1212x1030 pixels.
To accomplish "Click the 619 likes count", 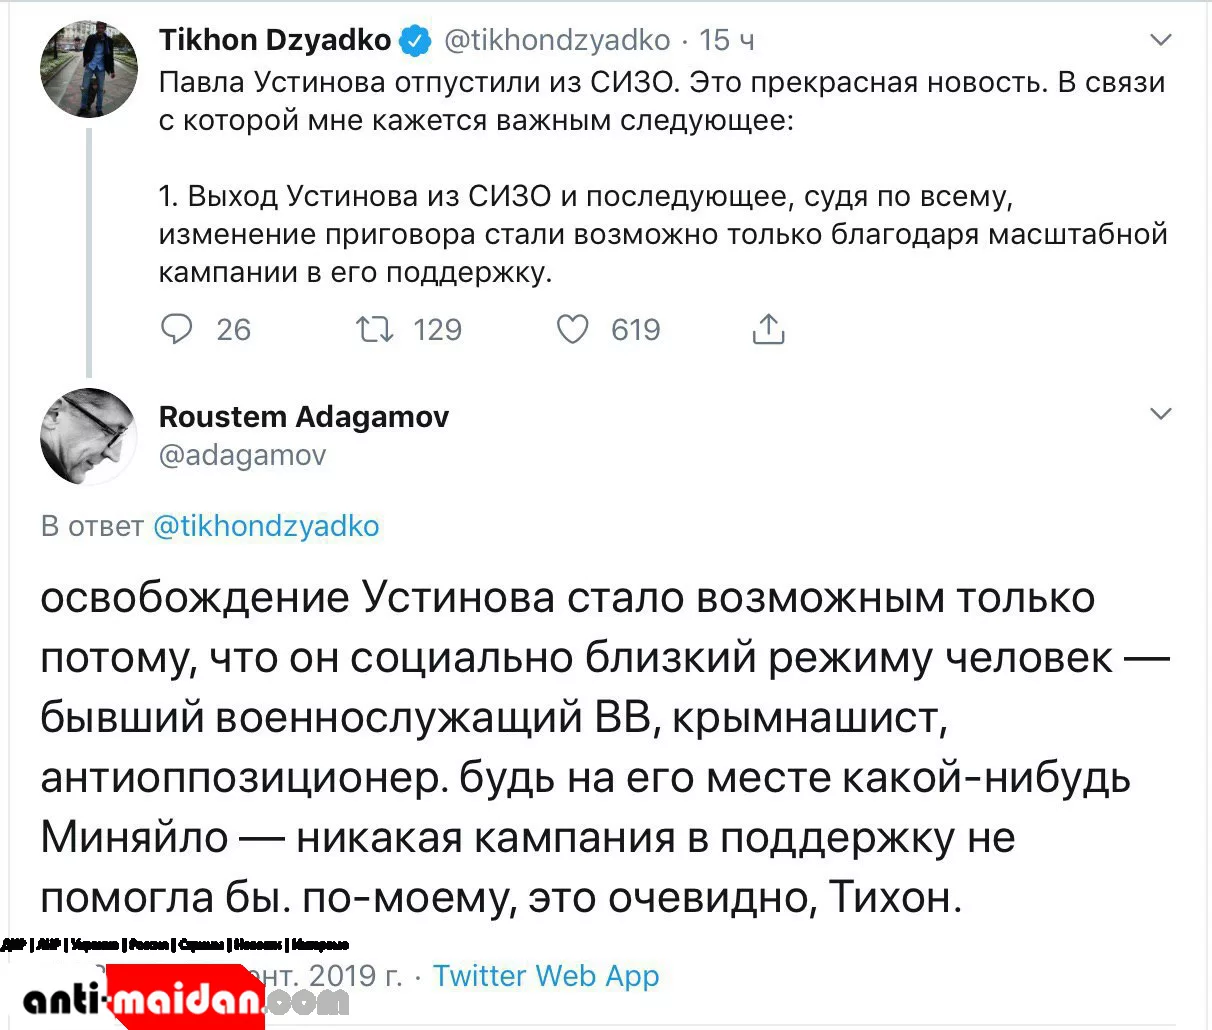I will tap(636, 330).
